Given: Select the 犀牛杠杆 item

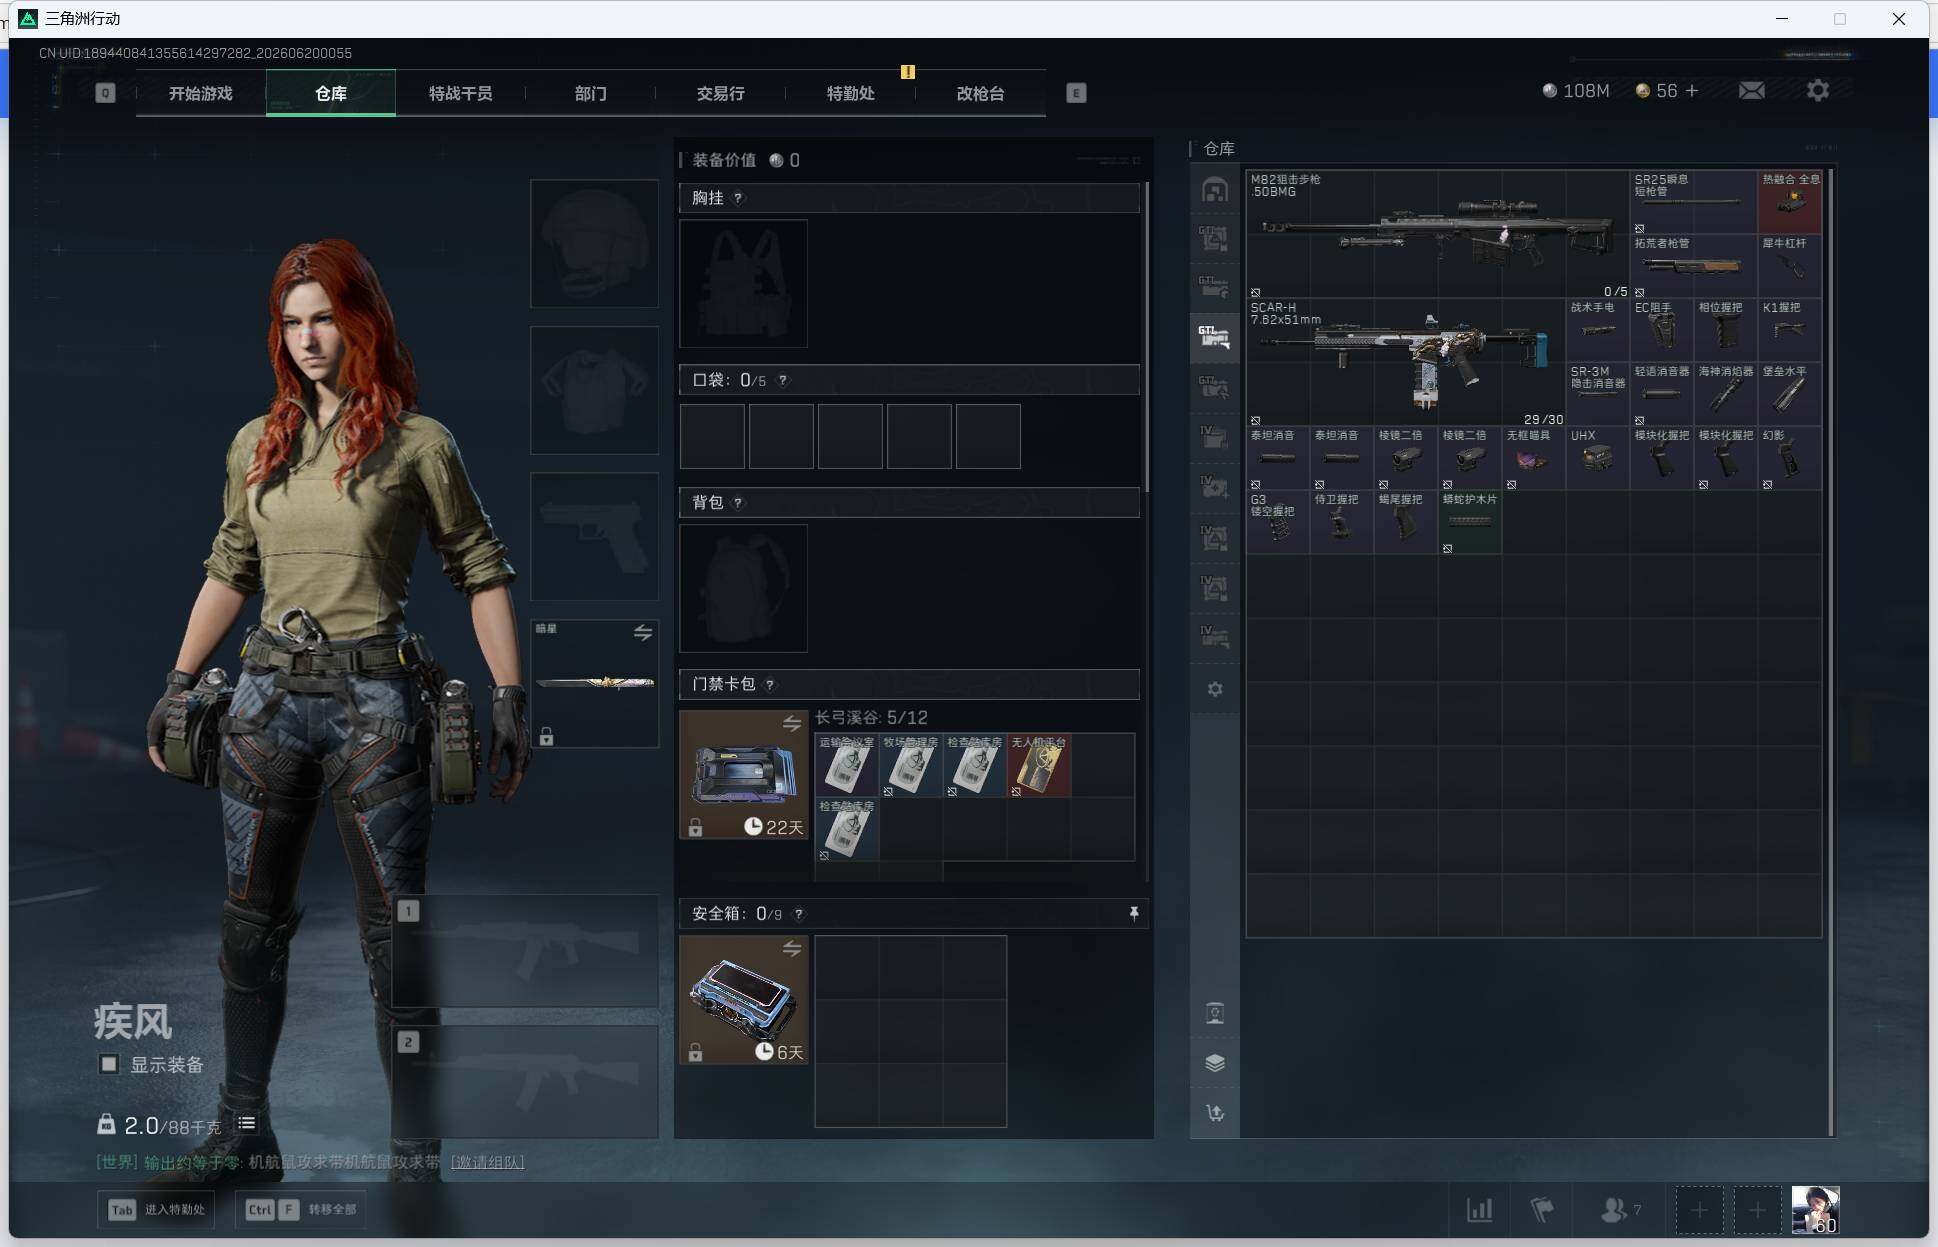Looking at the screenshot, I should click(x=1790, y=266).
